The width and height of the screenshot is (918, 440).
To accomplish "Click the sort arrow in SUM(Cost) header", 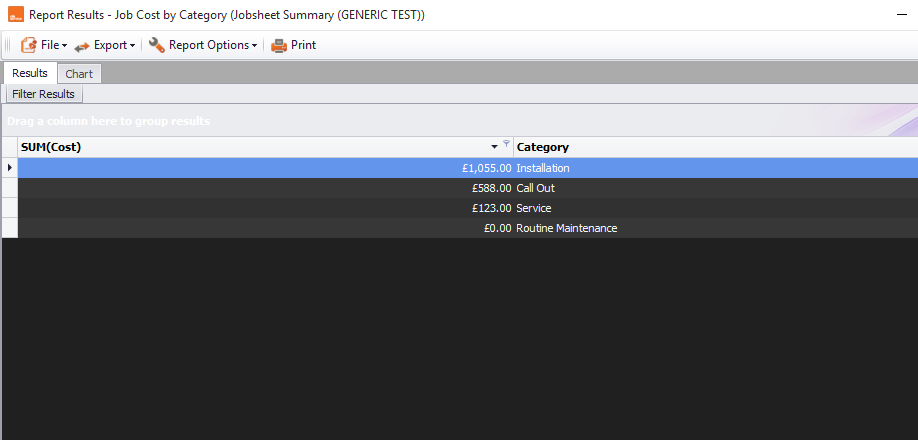I will click(495, 147).
